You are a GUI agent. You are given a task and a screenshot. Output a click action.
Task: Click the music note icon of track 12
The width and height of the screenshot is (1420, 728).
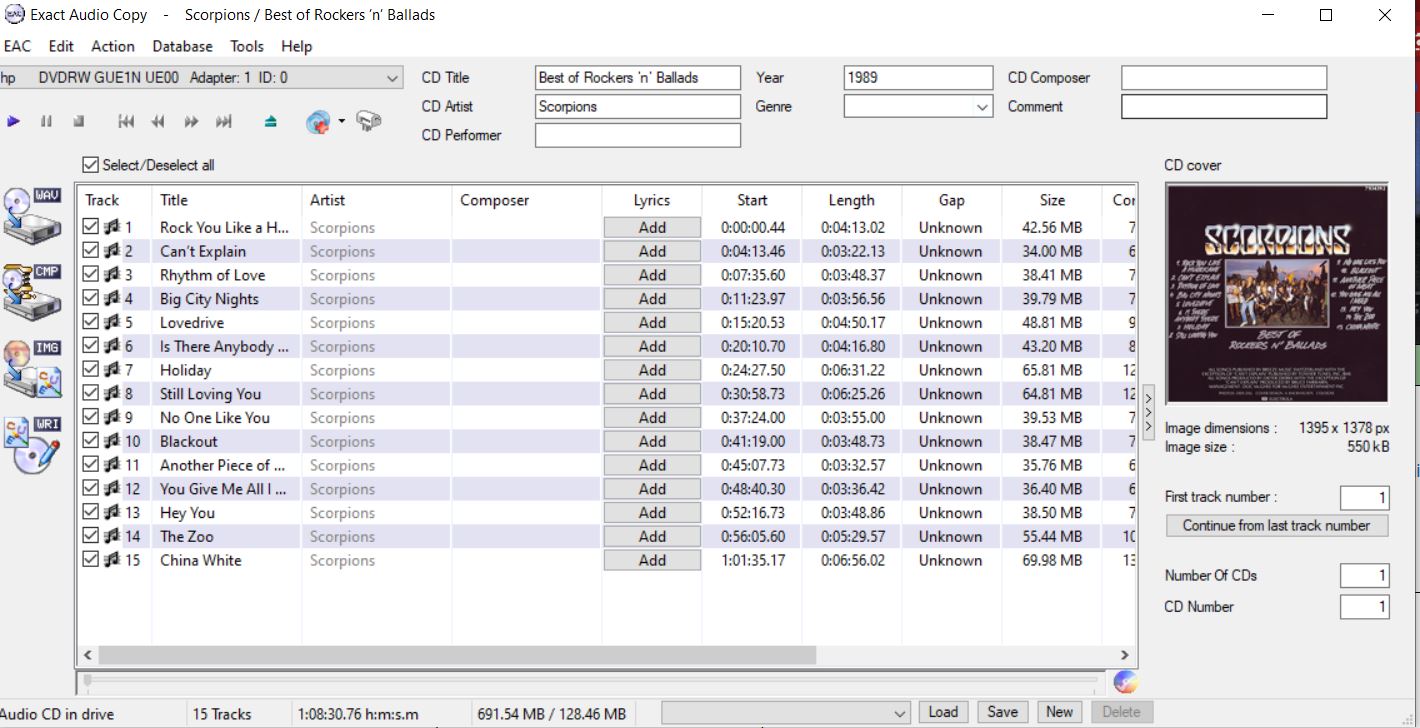[112, 489]
